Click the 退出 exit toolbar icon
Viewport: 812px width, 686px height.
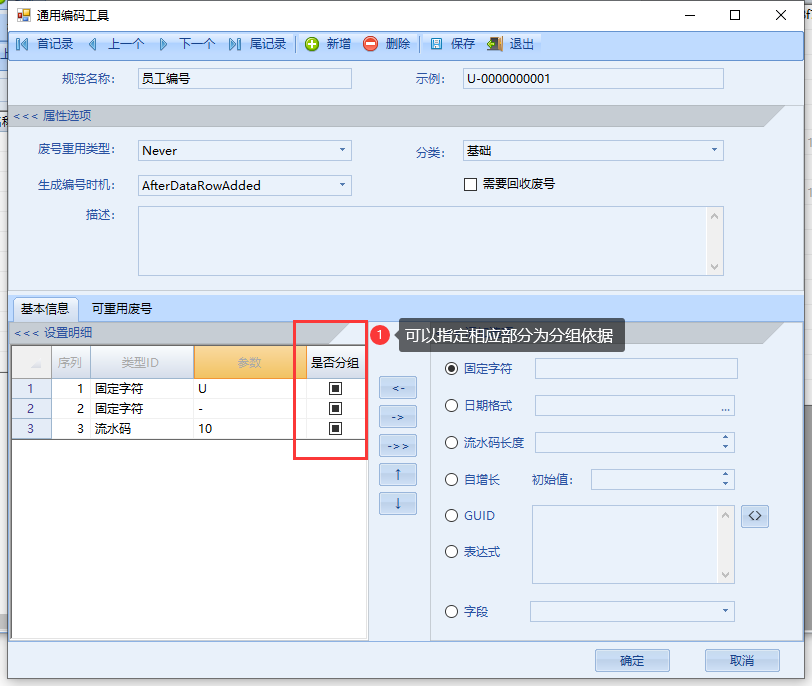click(x=495, y=44)
